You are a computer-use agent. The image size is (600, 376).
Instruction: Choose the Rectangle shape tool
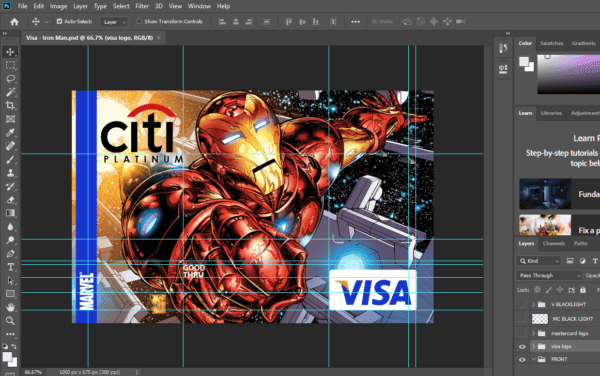(10, 294)
